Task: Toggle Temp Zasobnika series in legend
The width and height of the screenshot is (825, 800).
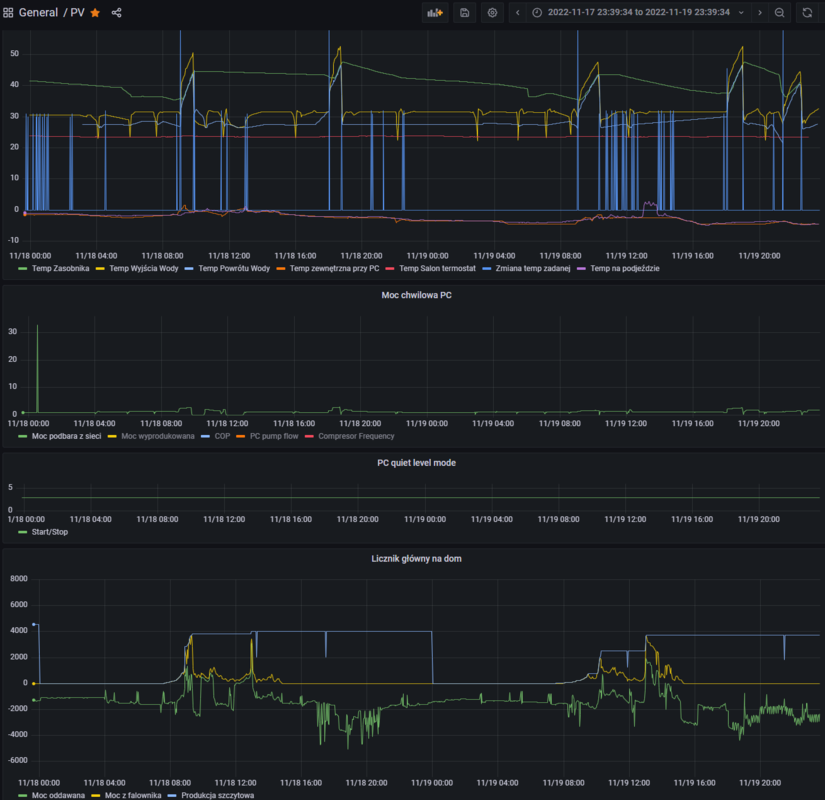Action: point(61,268)
